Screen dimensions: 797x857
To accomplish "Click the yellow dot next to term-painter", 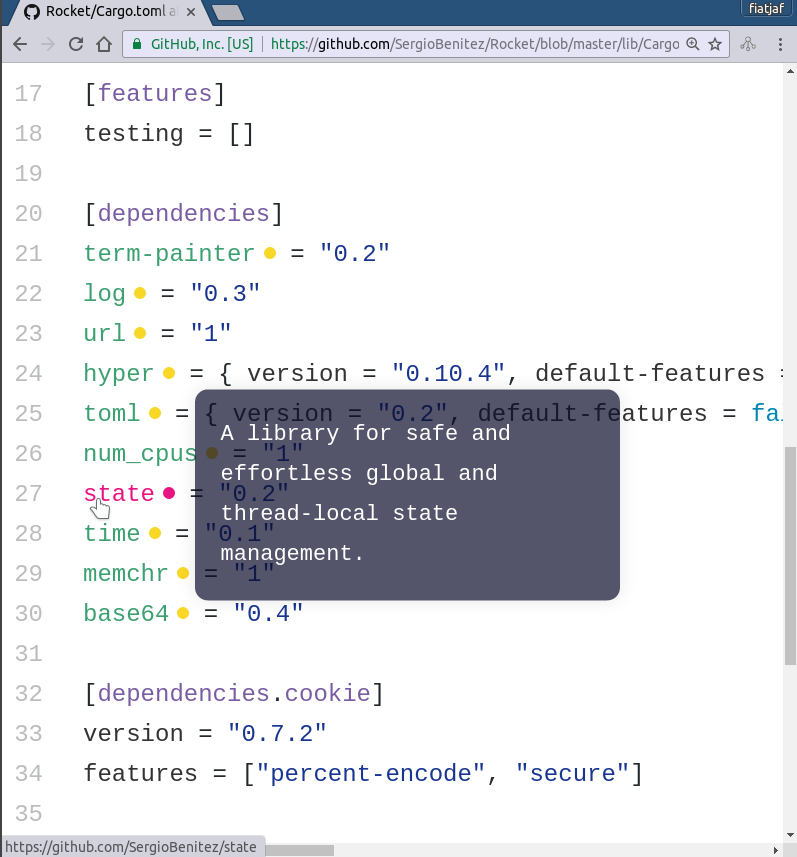I will point(270,253).
